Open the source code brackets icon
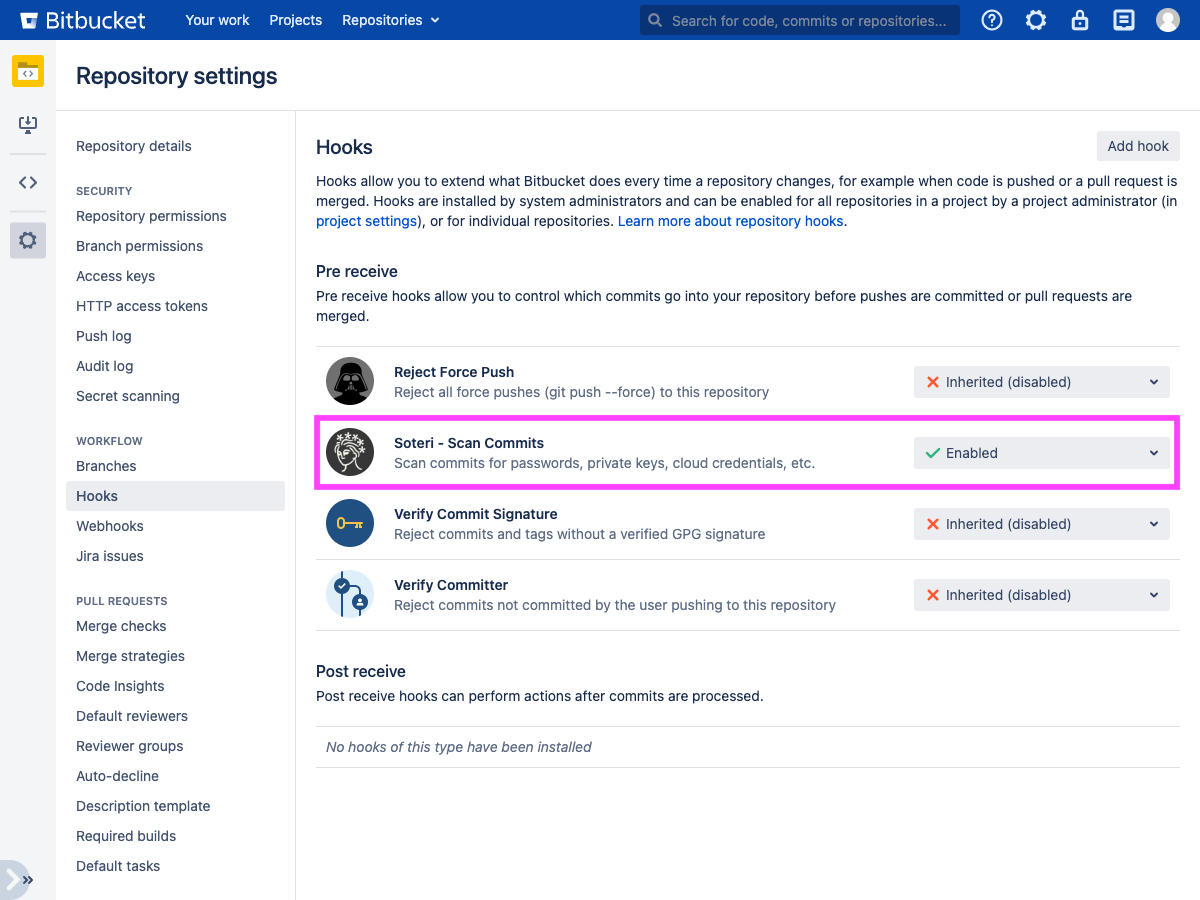This screenshot has width=1200, height=900. (28, 182)
